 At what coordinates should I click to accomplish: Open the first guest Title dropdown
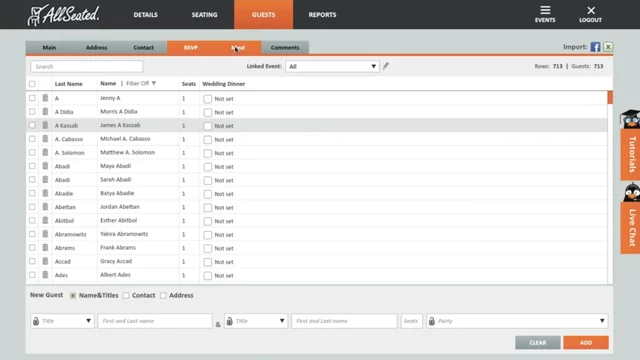pos(62,321)
